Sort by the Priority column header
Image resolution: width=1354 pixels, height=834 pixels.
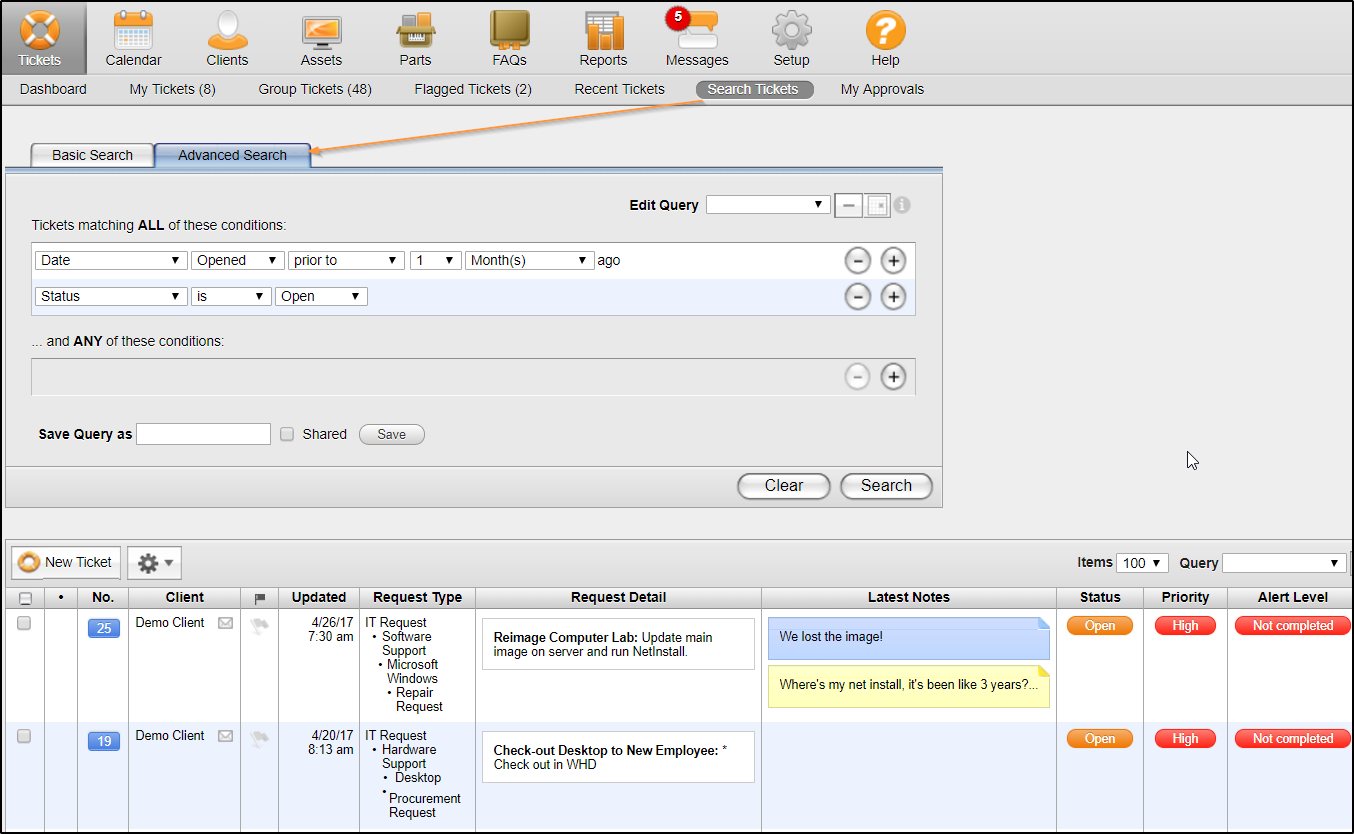1185,597
